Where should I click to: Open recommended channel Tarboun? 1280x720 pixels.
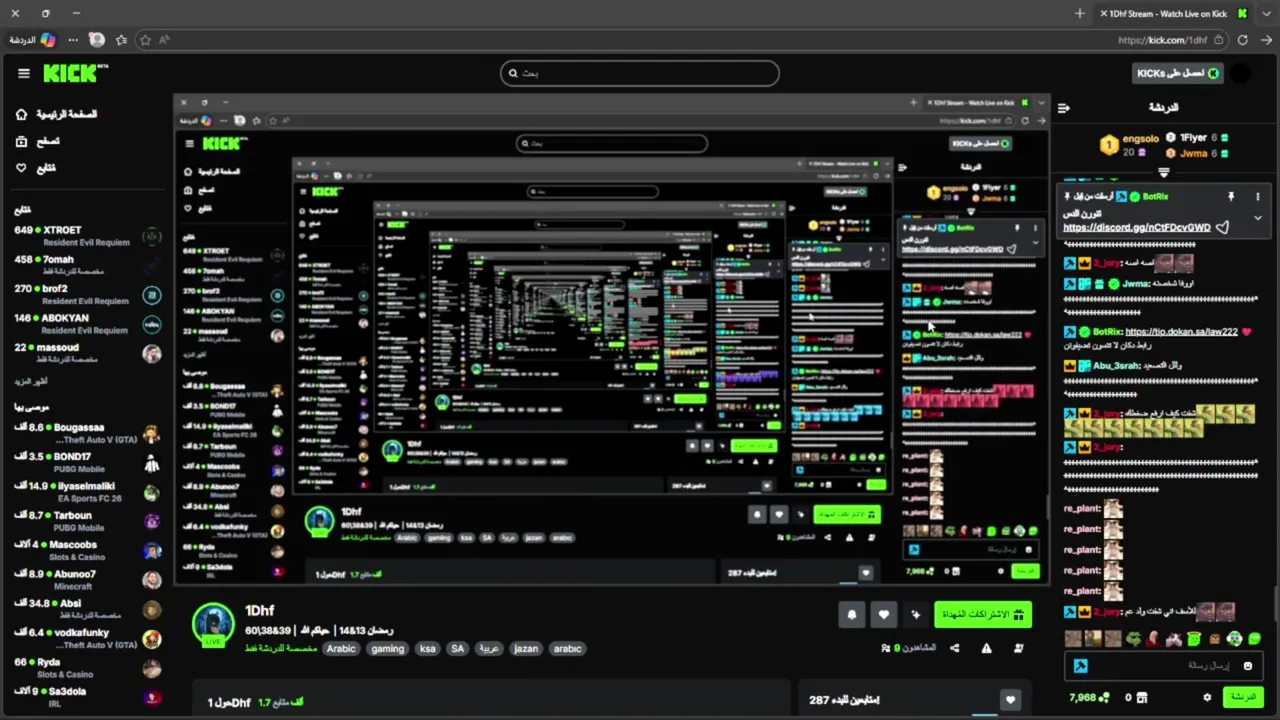(x=87, y=521)
